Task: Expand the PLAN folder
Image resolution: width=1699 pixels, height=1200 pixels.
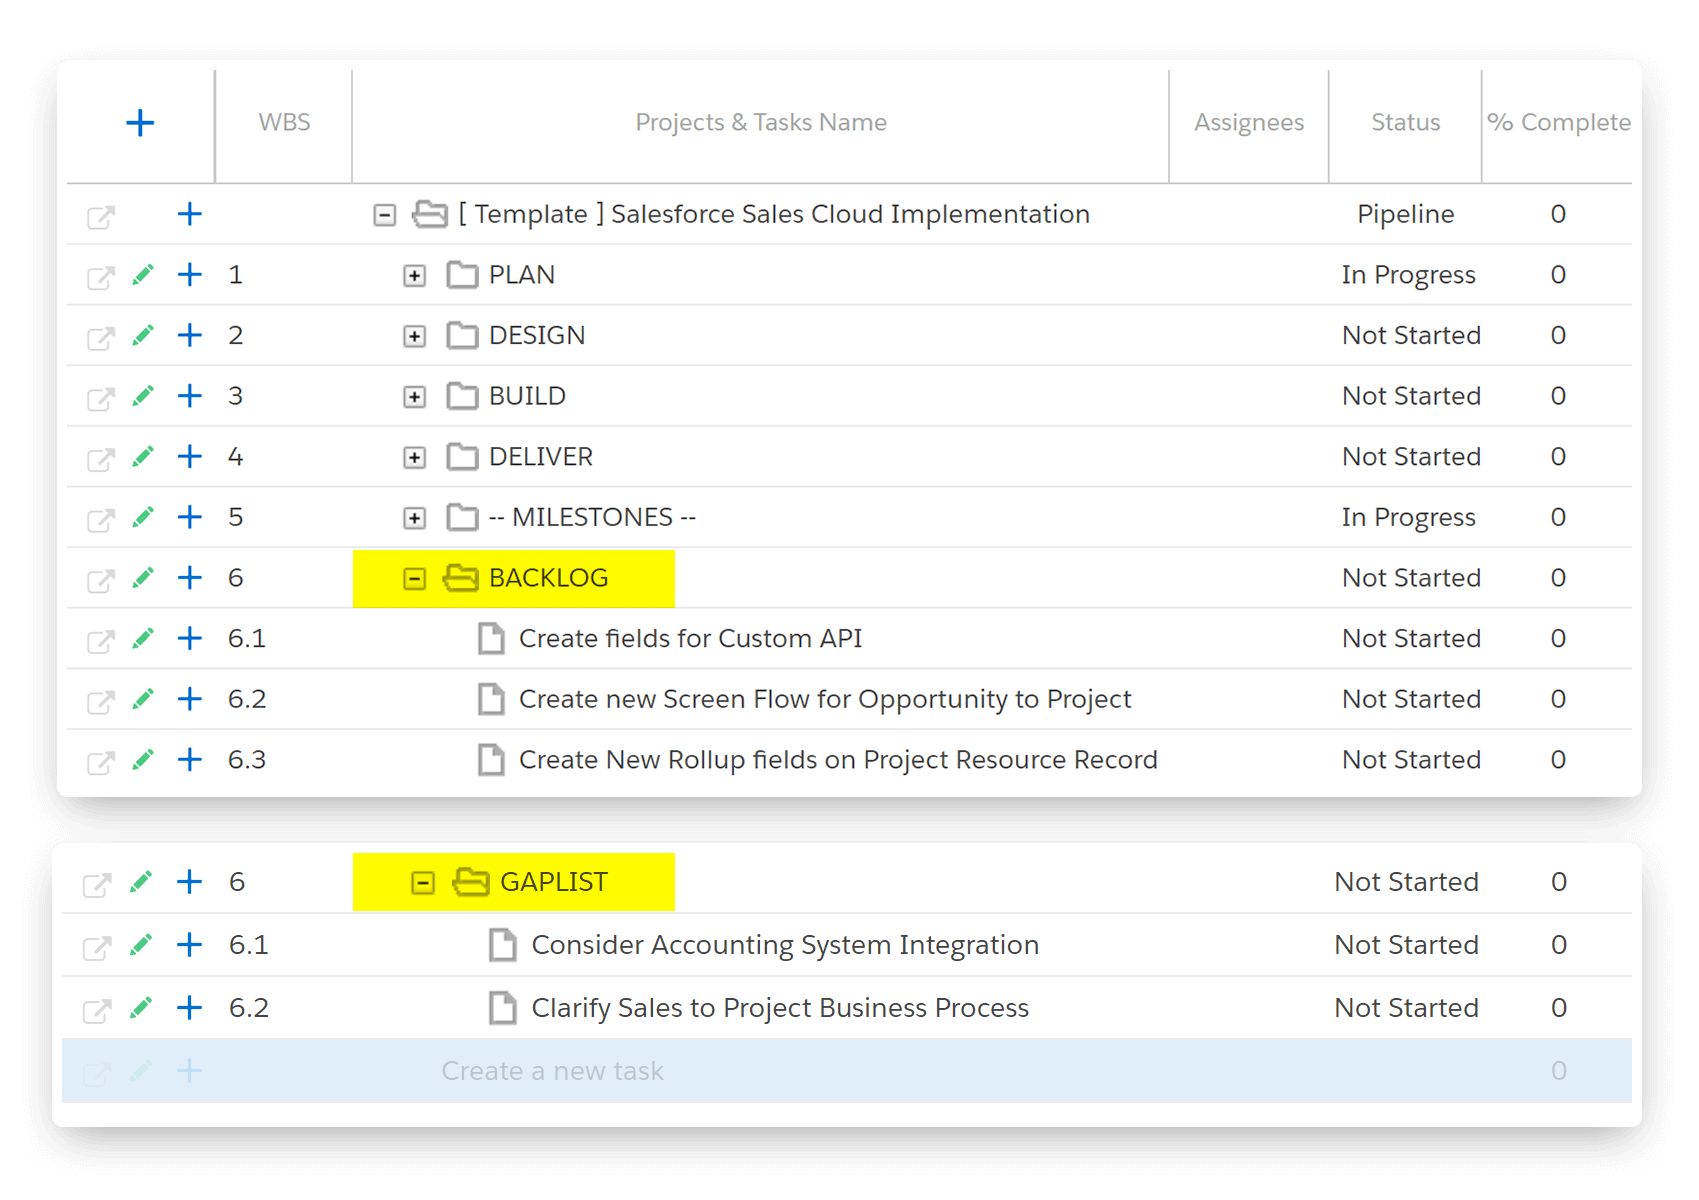Action: tap(415, 276)
